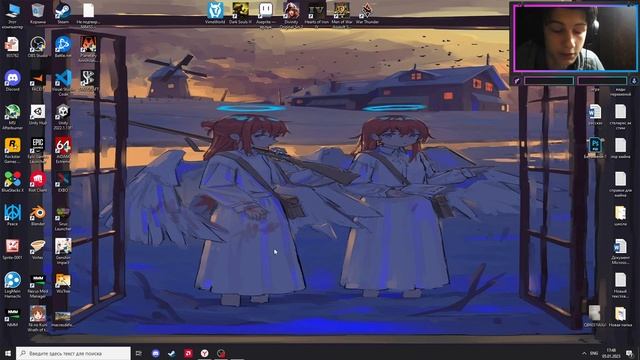Open the OBS Studio shortcut
The height and width of the screenshot is (360, 640).
(38, 47)
